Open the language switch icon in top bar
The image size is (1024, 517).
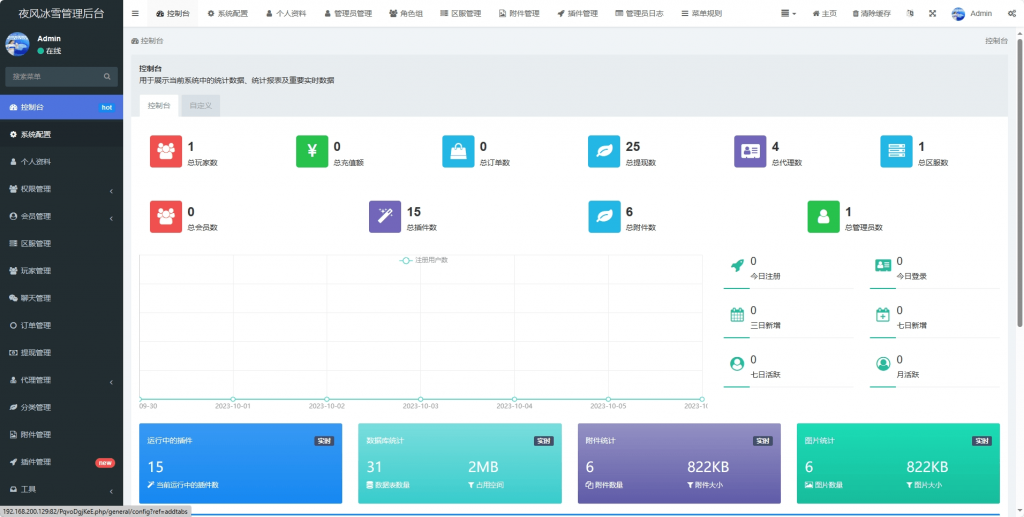(910, 13)
